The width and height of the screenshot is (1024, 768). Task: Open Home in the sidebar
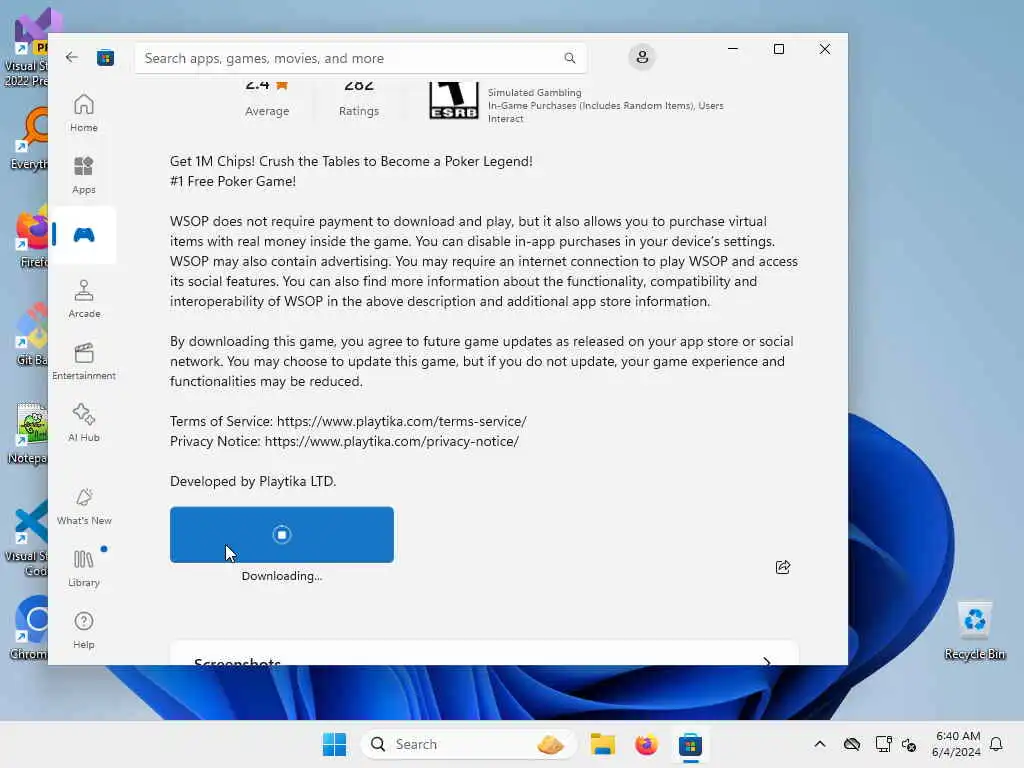84,113
